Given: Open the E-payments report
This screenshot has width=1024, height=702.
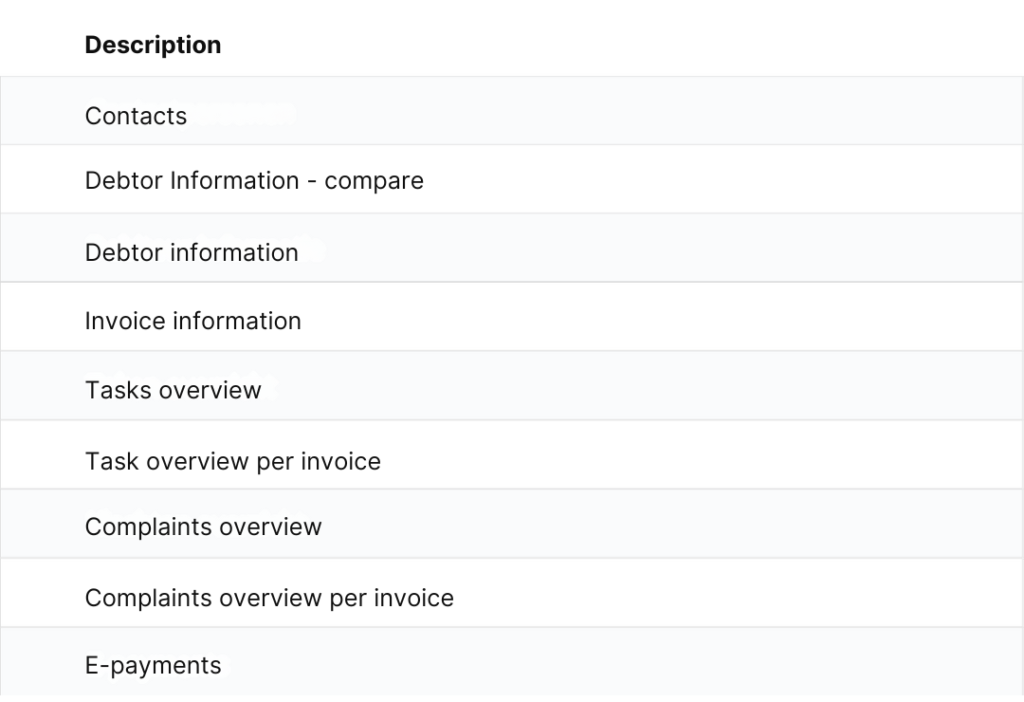Looking at the screenshot, I should [x=153, y=665].
